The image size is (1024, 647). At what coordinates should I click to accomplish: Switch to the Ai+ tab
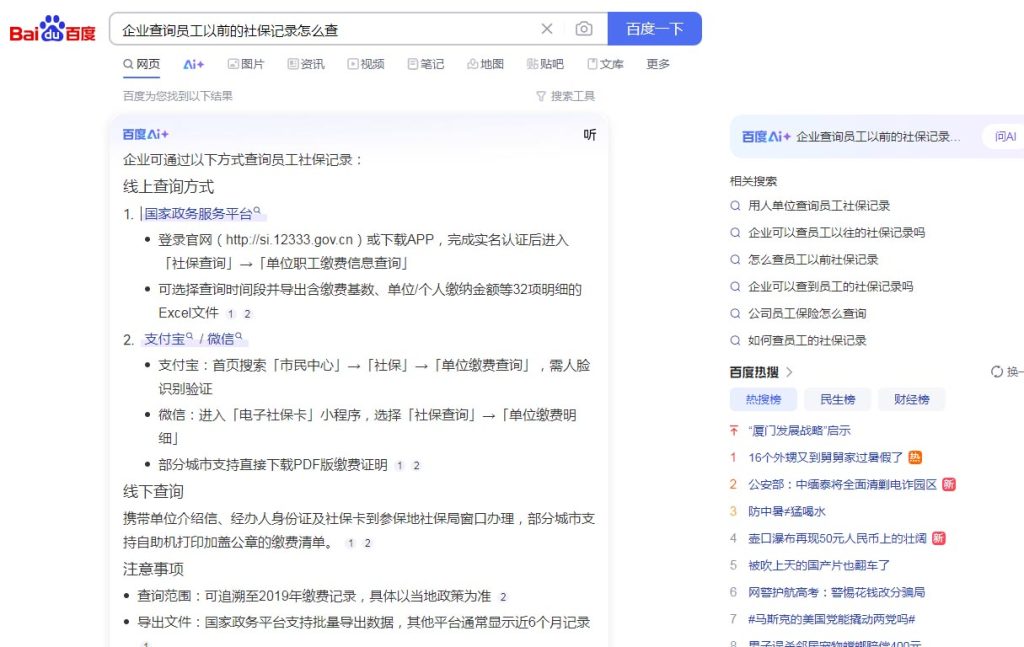click(x=193, y=64)
